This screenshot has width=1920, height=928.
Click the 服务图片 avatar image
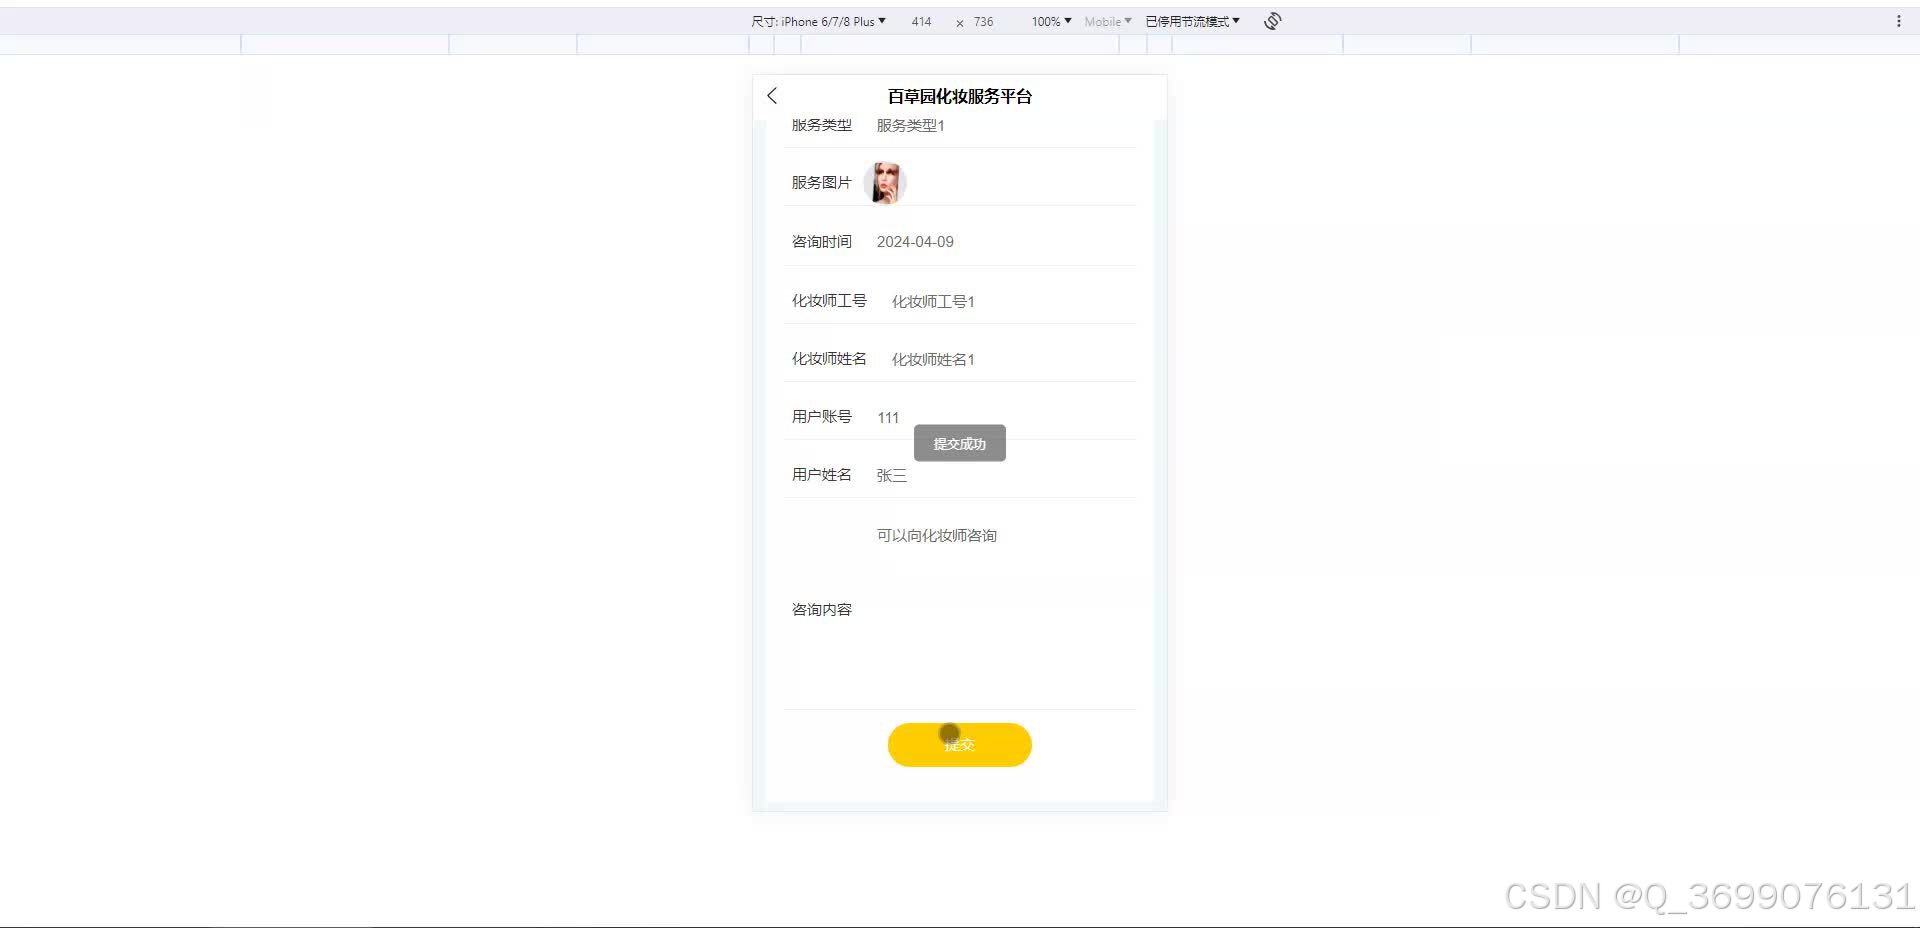(885, 183)
